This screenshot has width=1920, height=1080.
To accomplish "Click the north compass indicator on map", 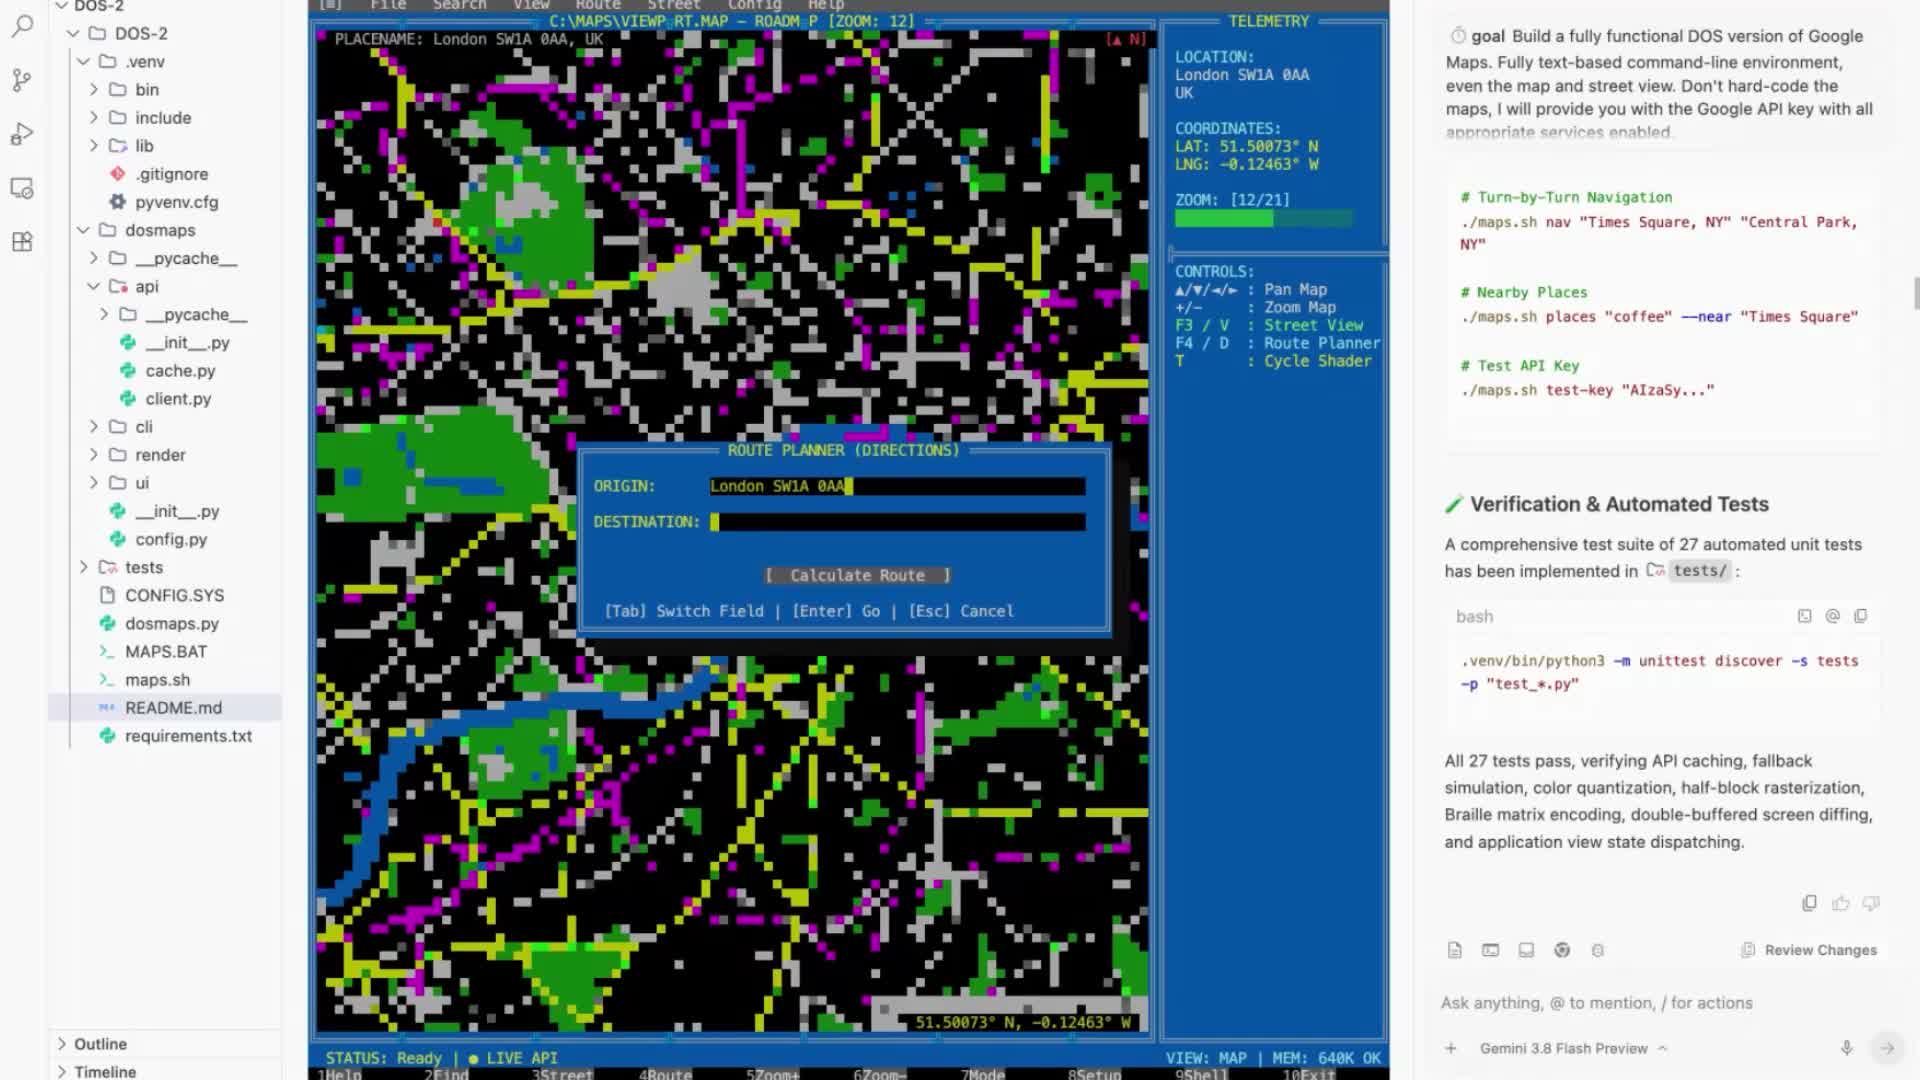I will pos(1126,39).
